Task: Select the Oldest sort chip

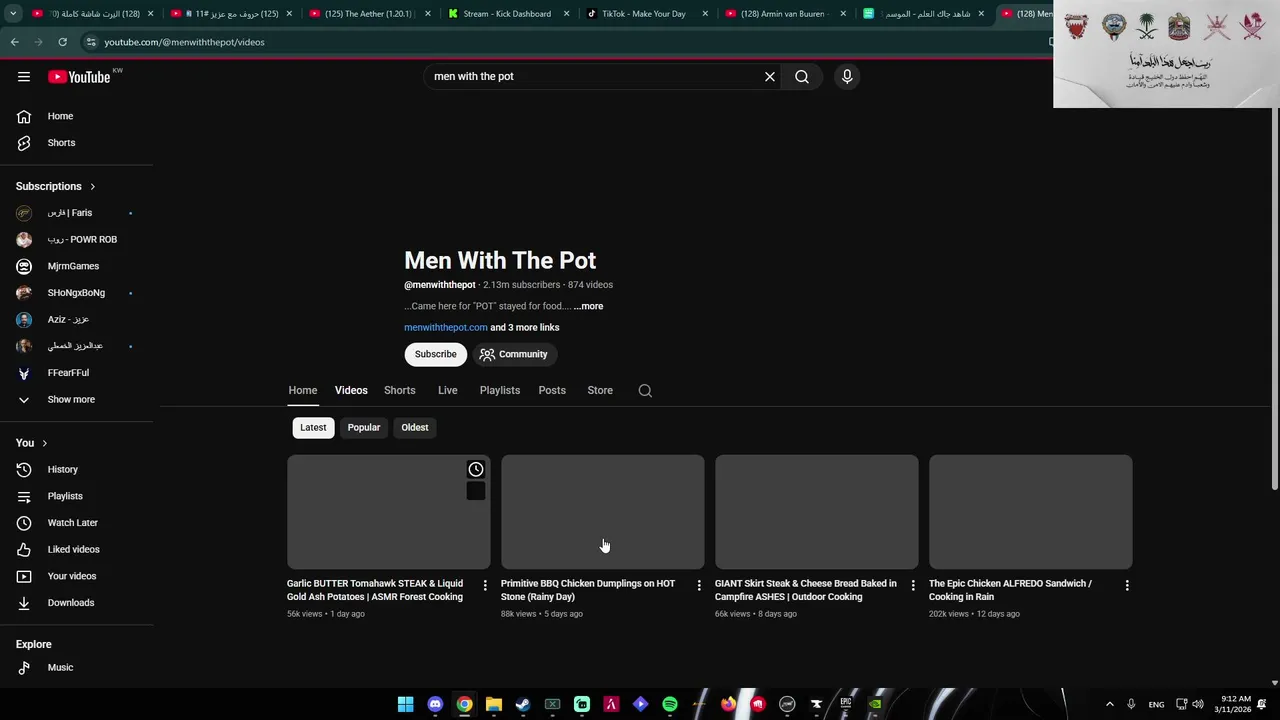Action: [415, 427]
